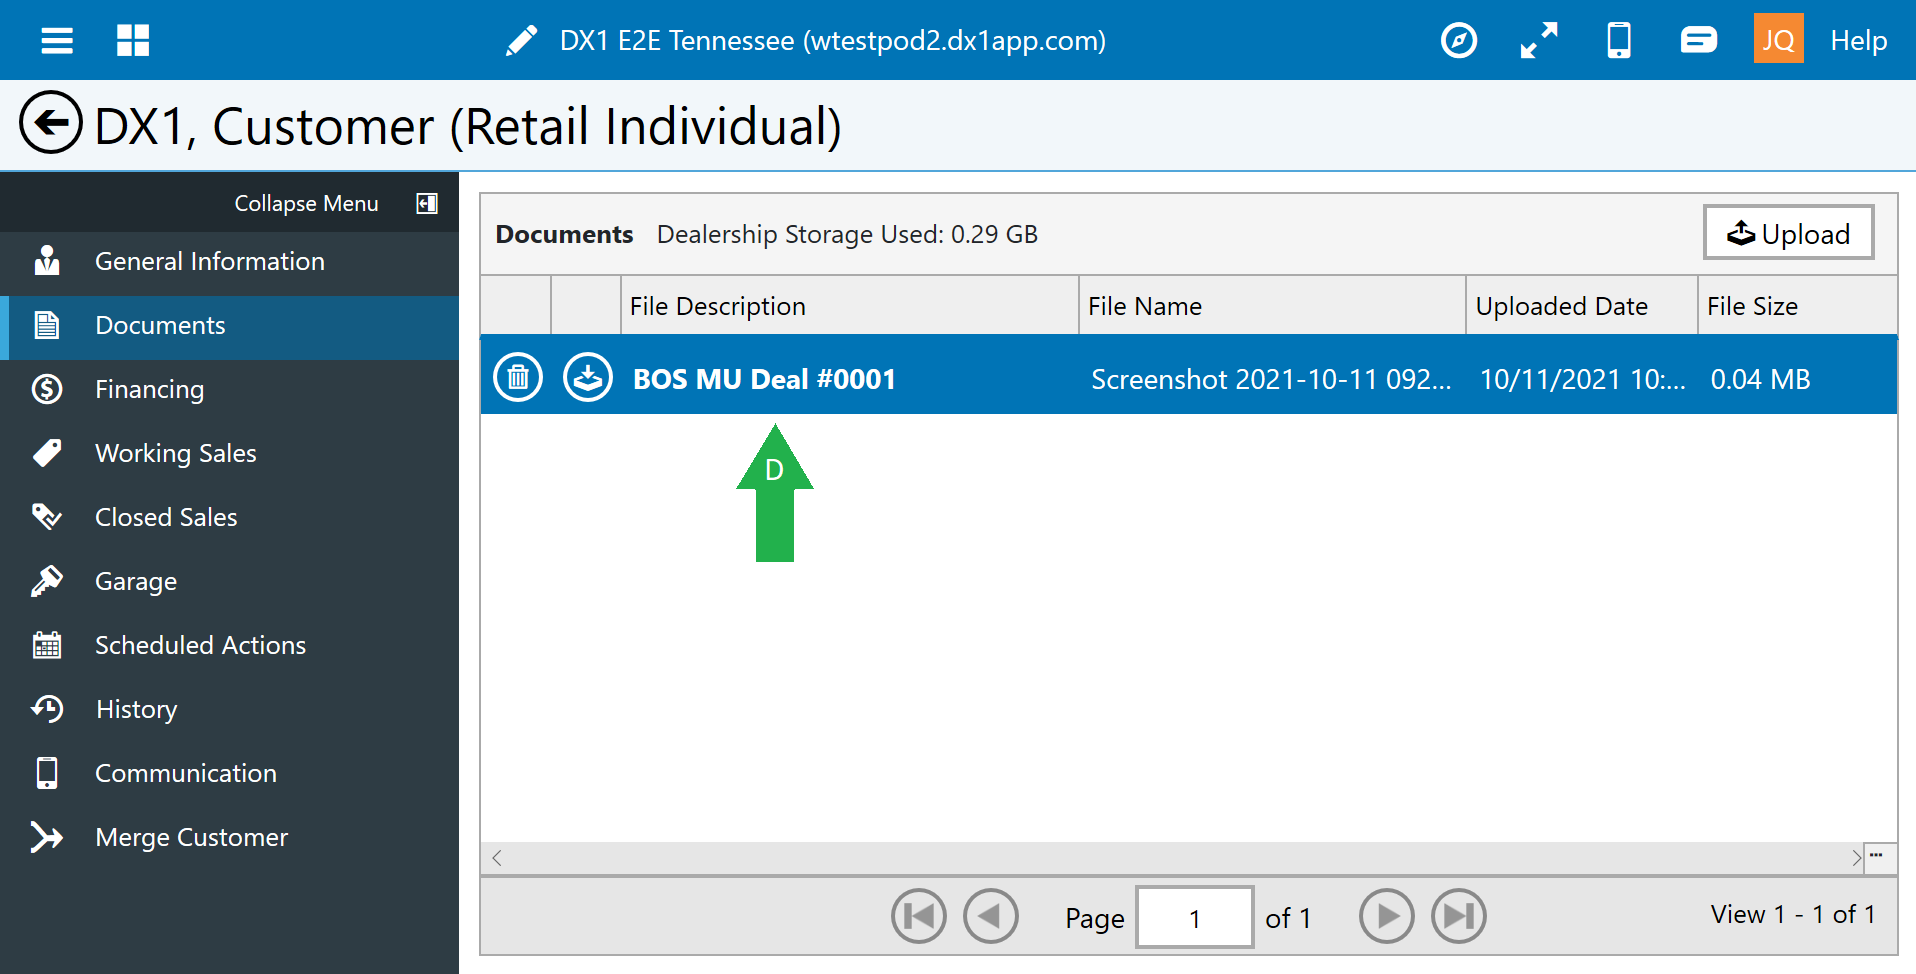Screen dimensions: 1916x974
Task: Click the right arrow of horizontal scrollbar
Action: tap(1856, 858)
